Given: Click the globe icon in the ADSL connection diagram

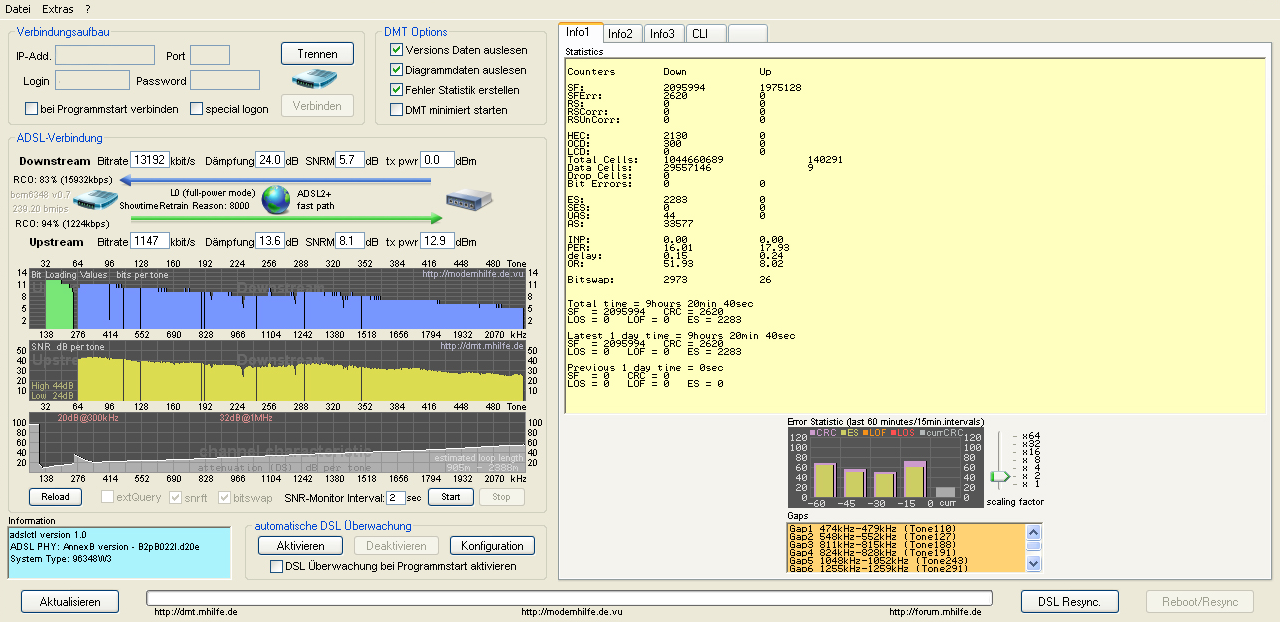Looking at the screenshot, I should pos(277,199).
